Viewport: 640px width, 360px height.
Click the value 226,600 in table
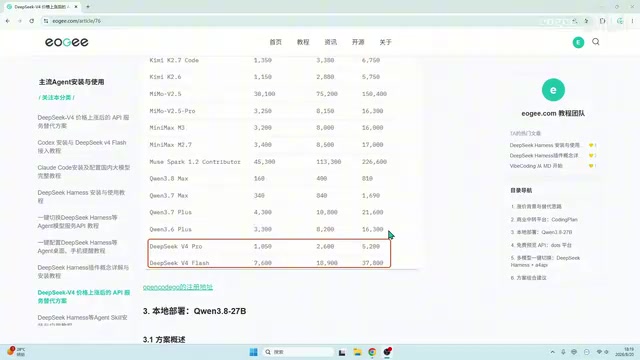point(374,162)
